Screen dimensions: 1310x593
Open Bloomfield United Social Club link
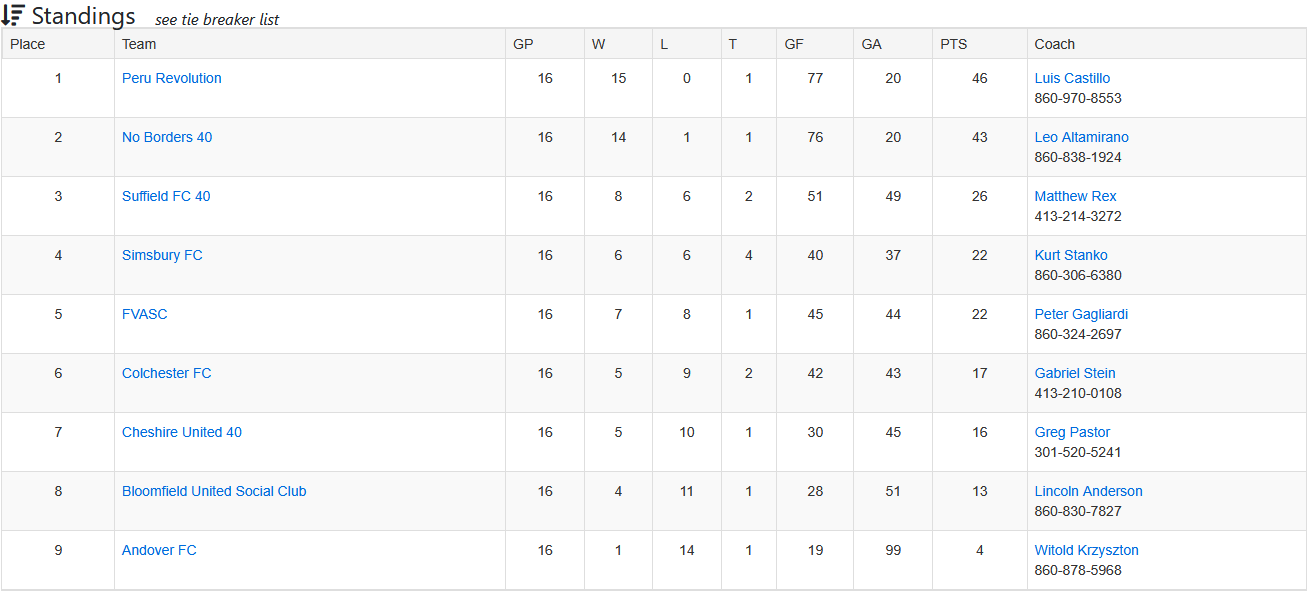(214, 491)
